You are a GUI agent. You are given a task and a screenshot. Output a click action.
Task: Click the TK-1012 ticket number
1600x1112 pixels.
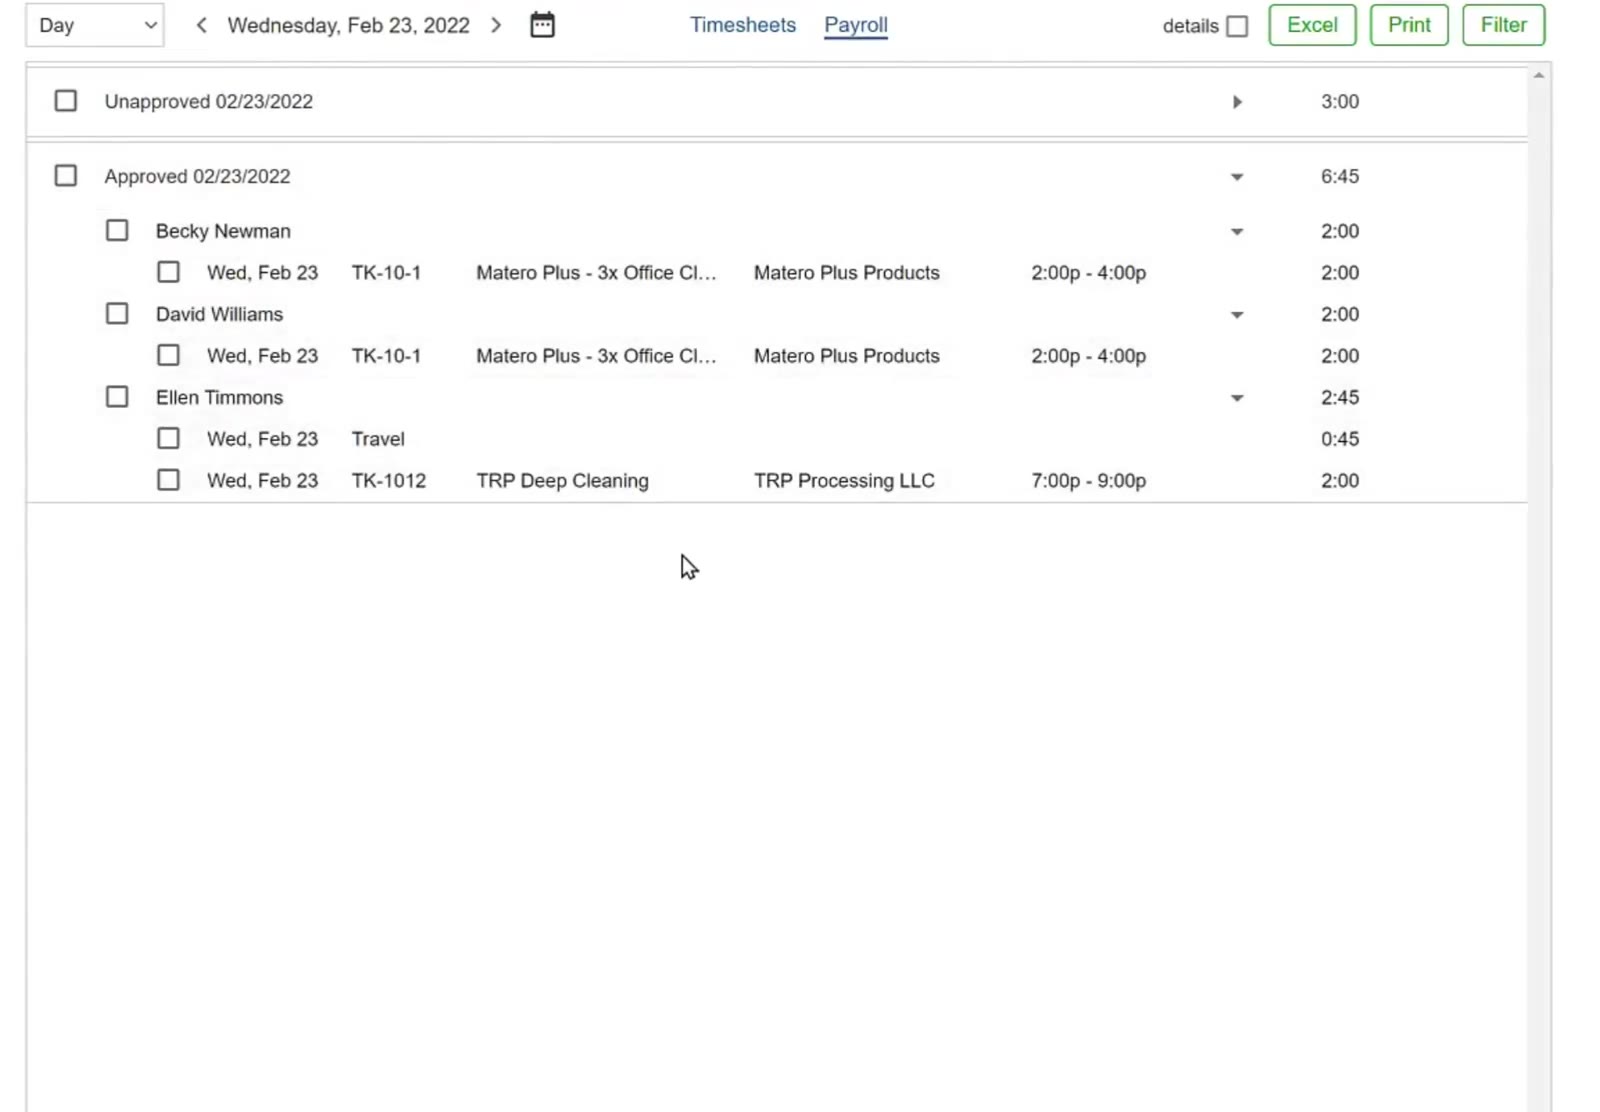click(x=389, y=481)
